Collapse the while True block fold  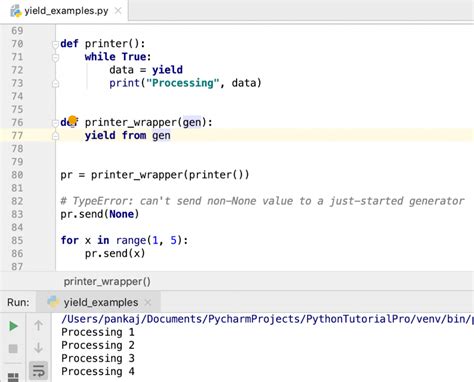pos(55,57)
